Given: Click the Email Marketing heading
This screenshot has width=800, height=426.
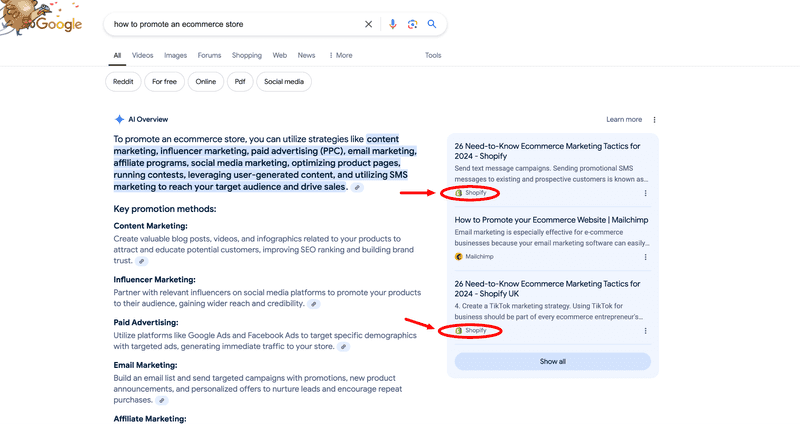Looking at the screenshot, I should pyautogui.click(x=145, y=365).
